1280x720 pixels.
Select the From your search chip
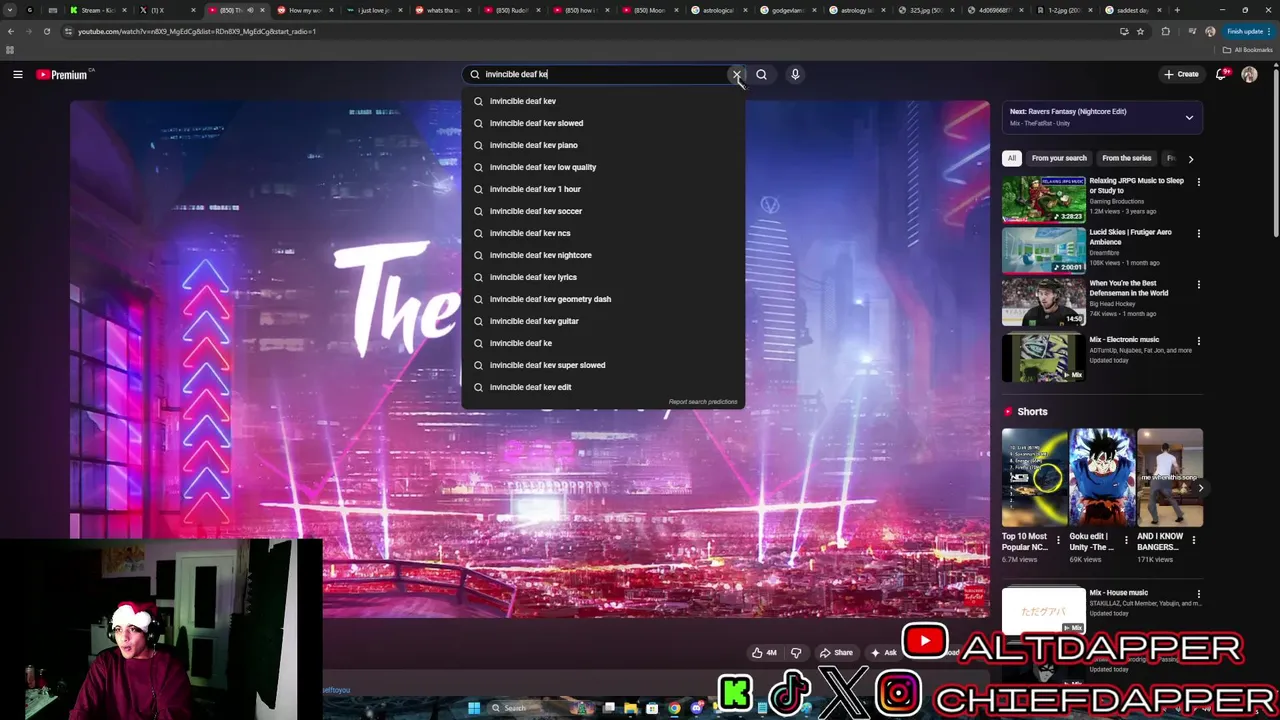pyautogui.click(x=1059, y=158)
